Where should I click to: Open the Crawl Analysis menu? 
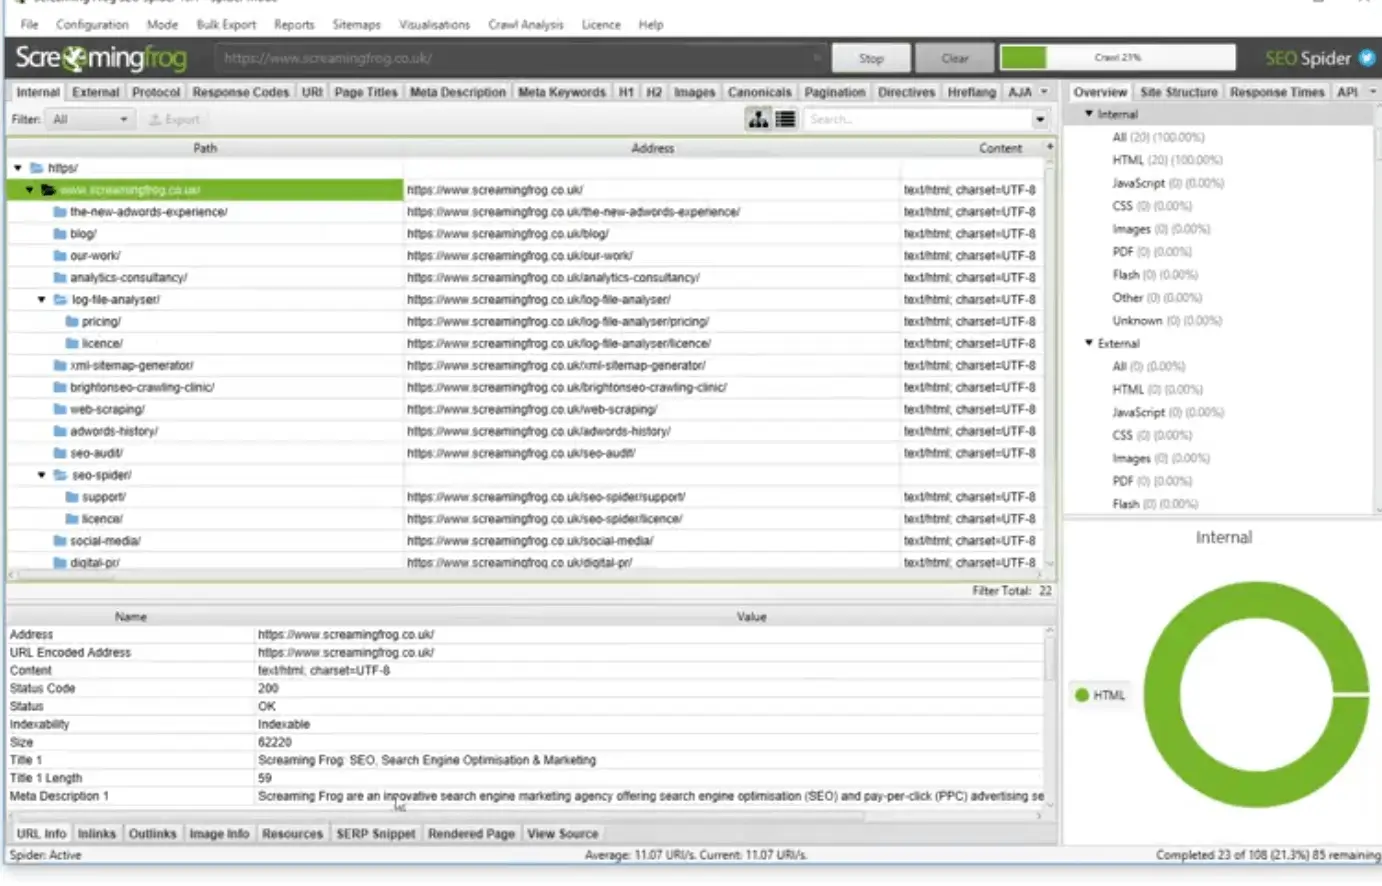[x=526, y=24]
